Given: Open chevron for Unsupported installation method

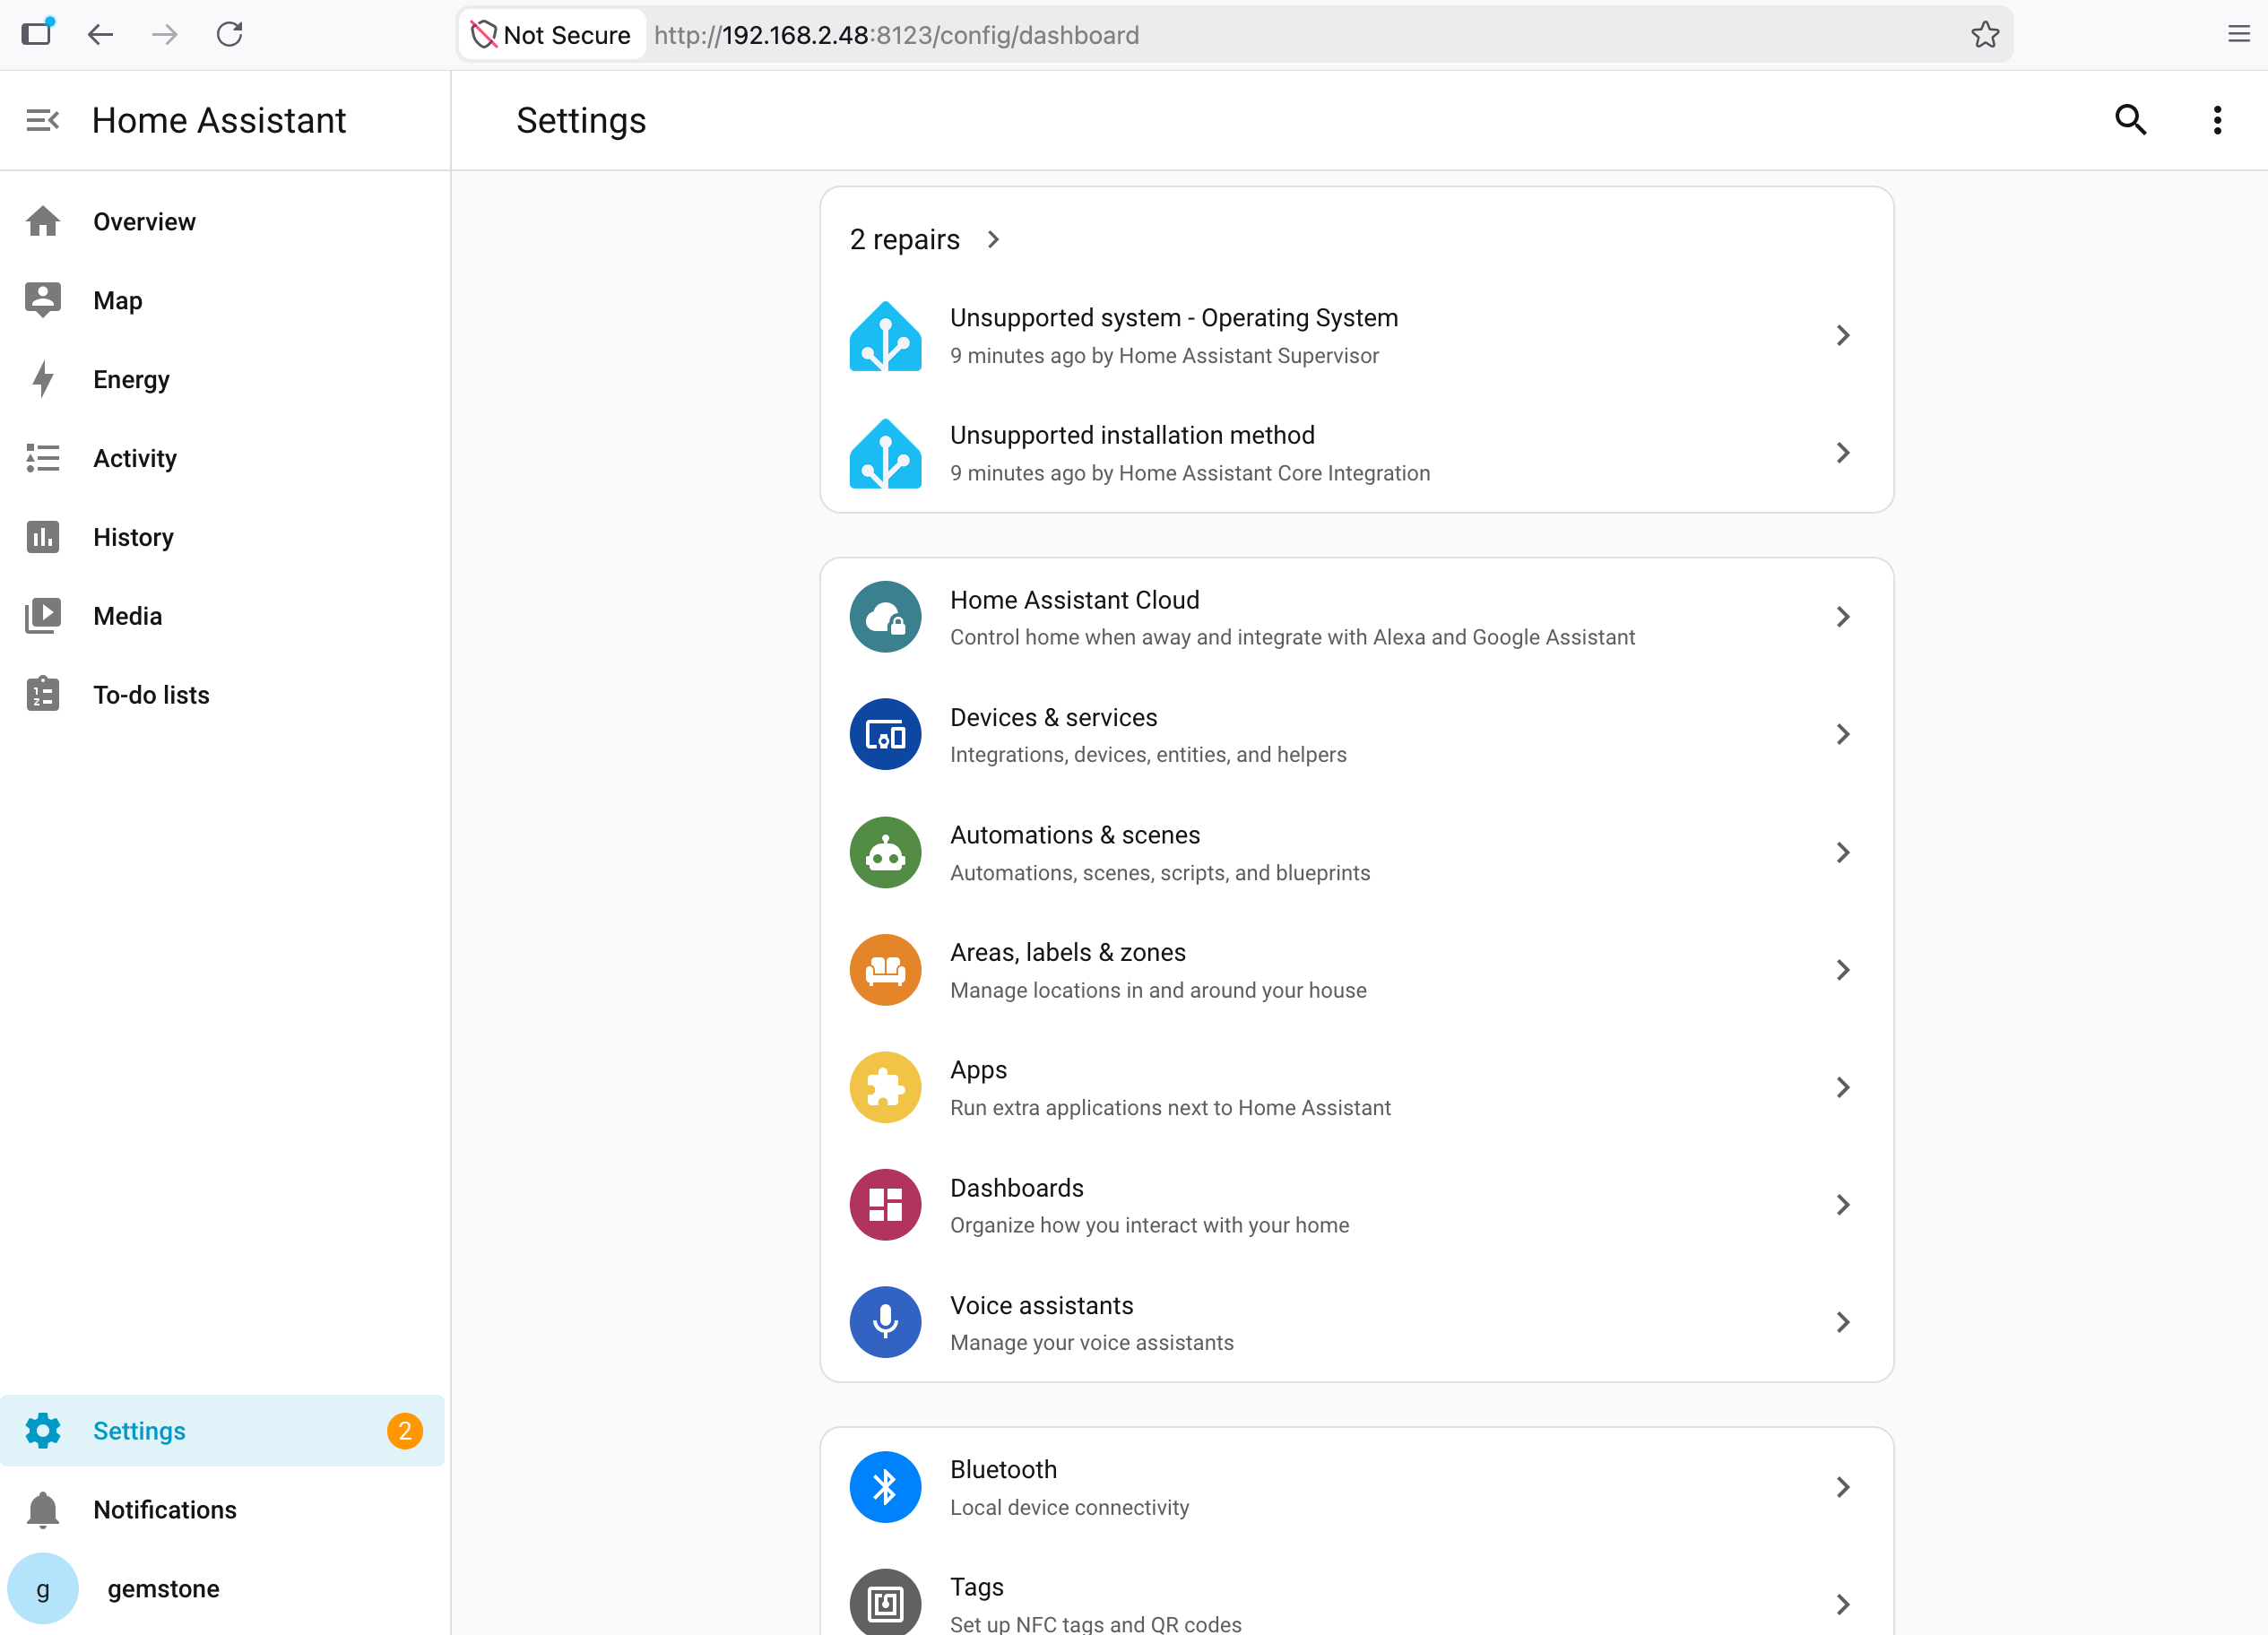Looking at the screenshot, I should coord(1842,453).
